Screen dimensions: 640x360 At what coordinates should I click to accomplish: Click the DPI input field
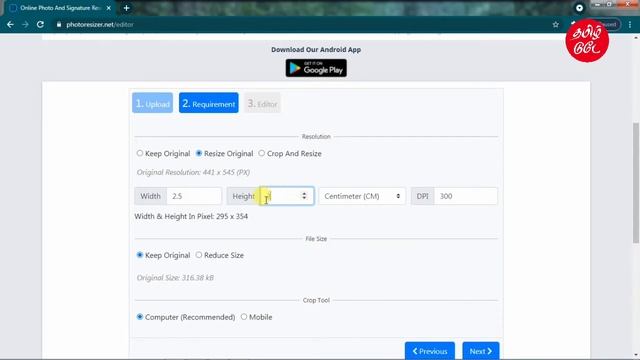click(x=466, y=196)
